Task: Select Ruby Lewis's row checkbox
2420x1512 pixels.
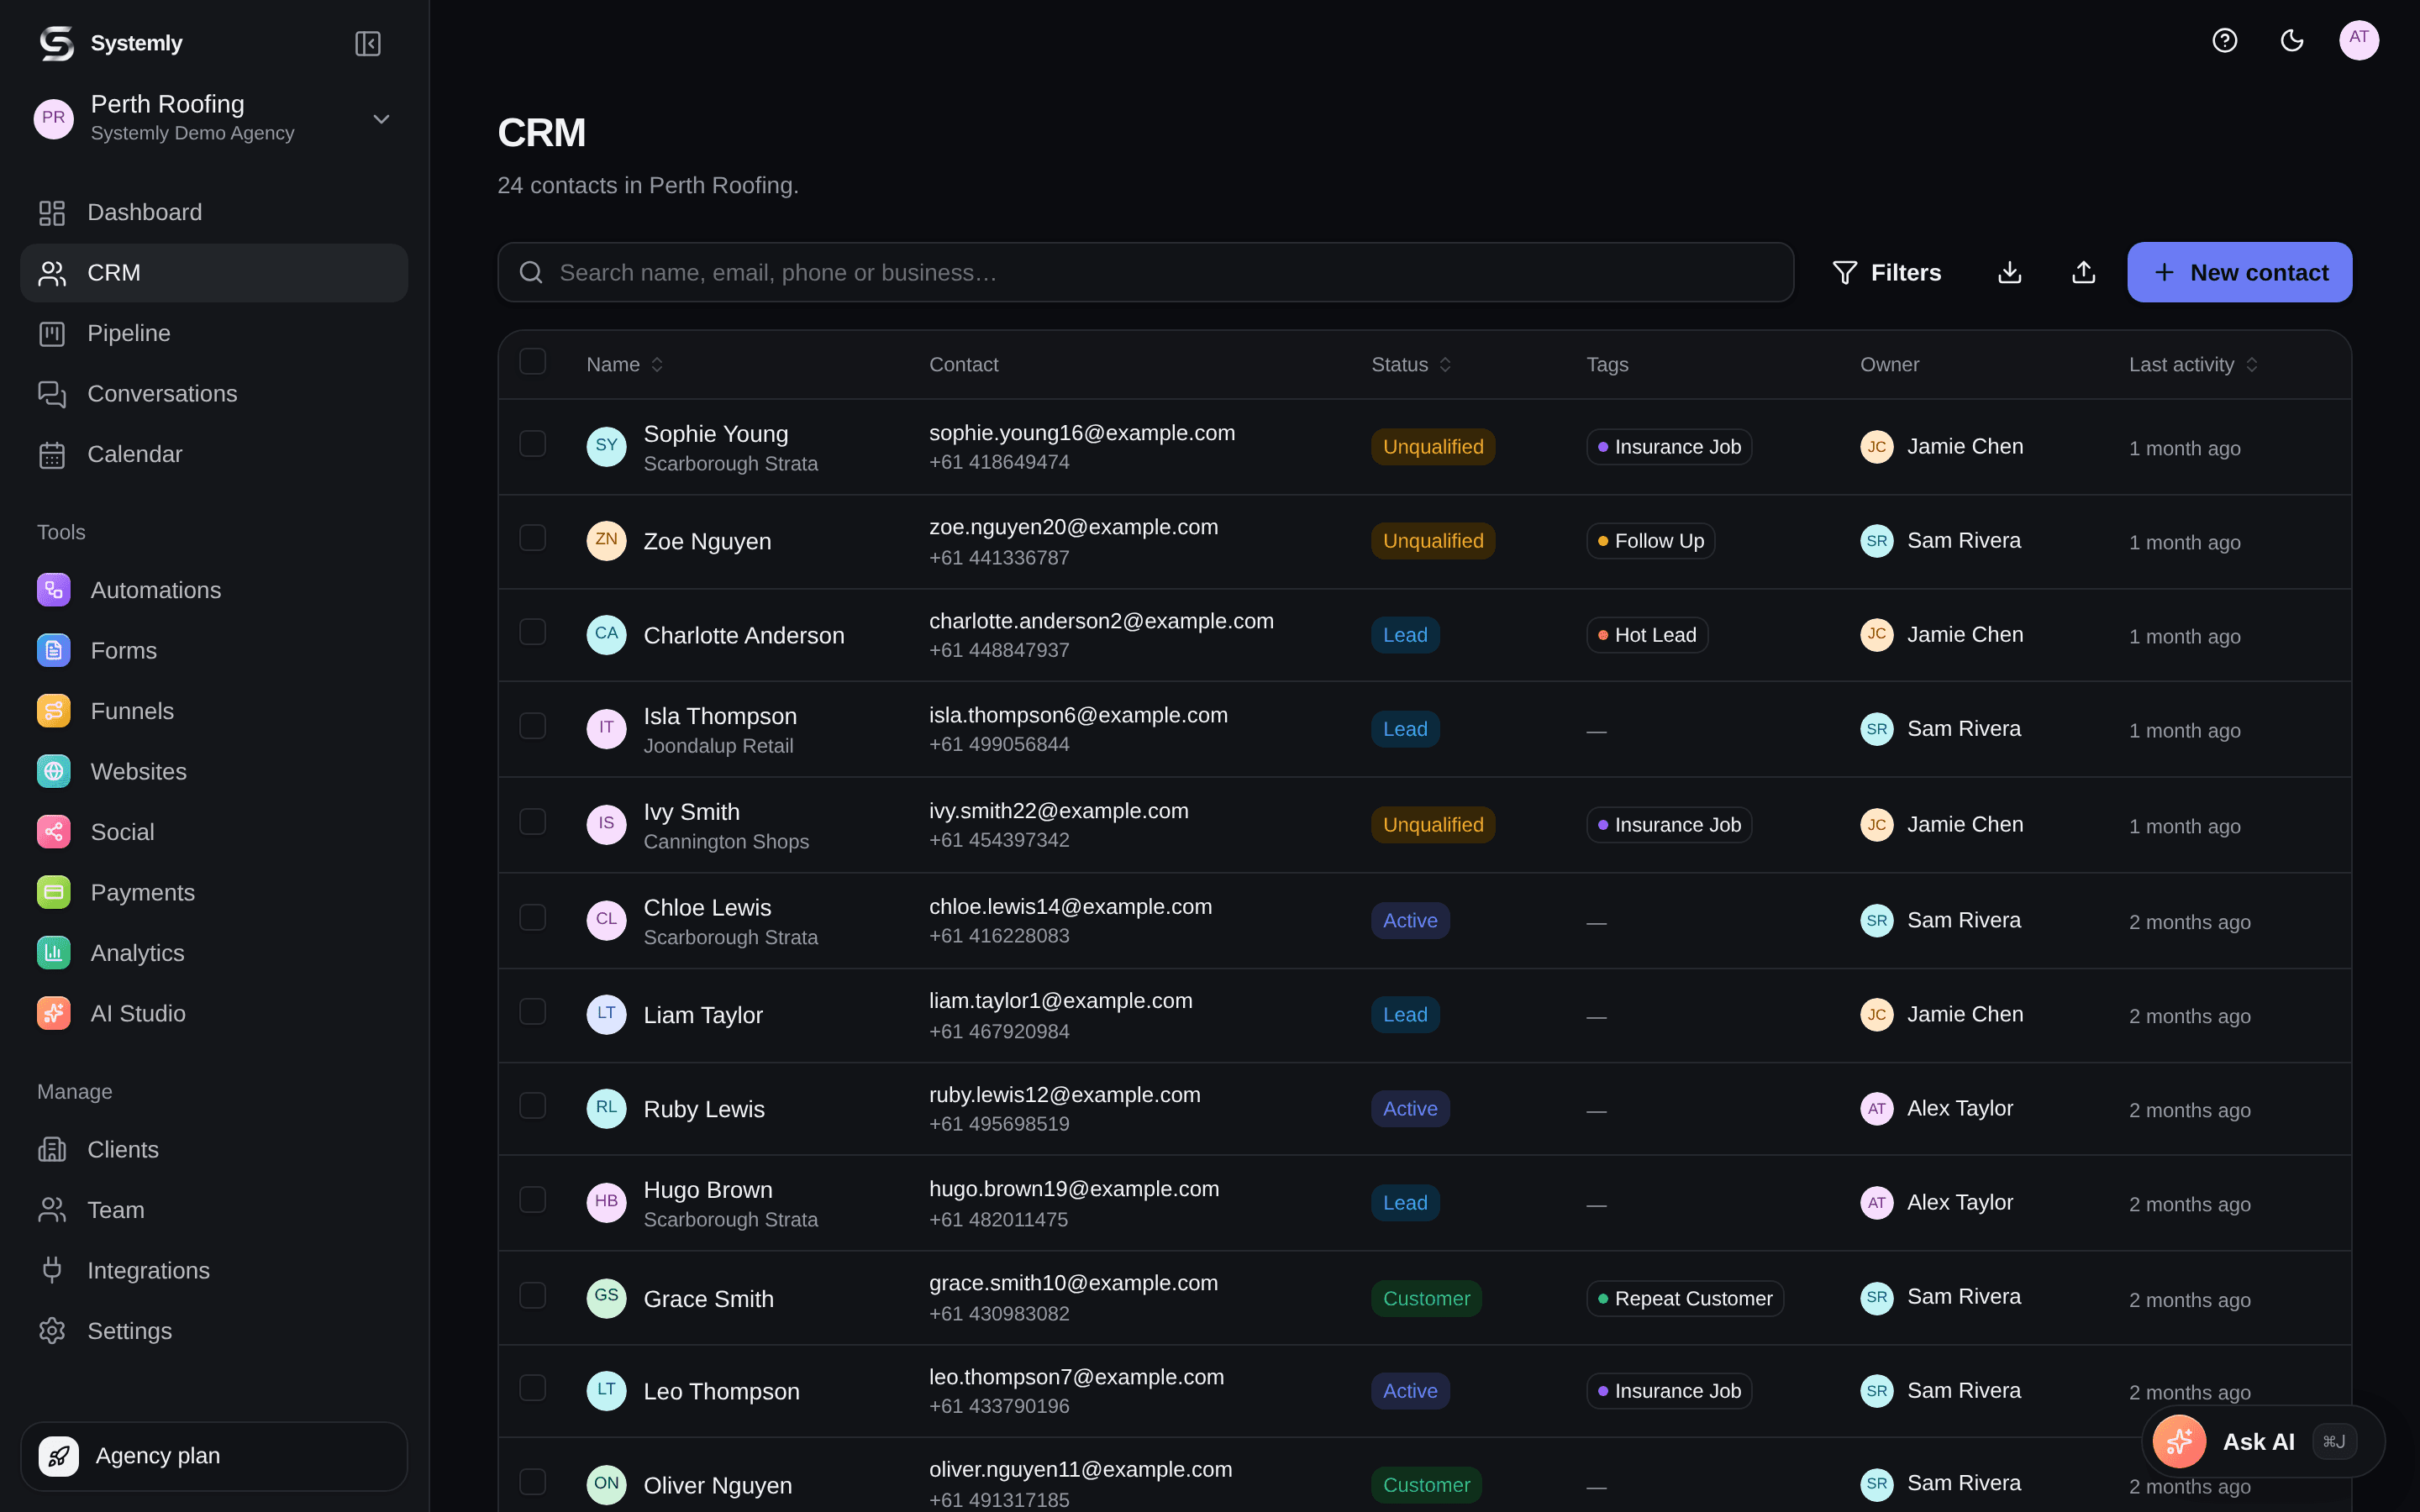Action: point(532,1105)
